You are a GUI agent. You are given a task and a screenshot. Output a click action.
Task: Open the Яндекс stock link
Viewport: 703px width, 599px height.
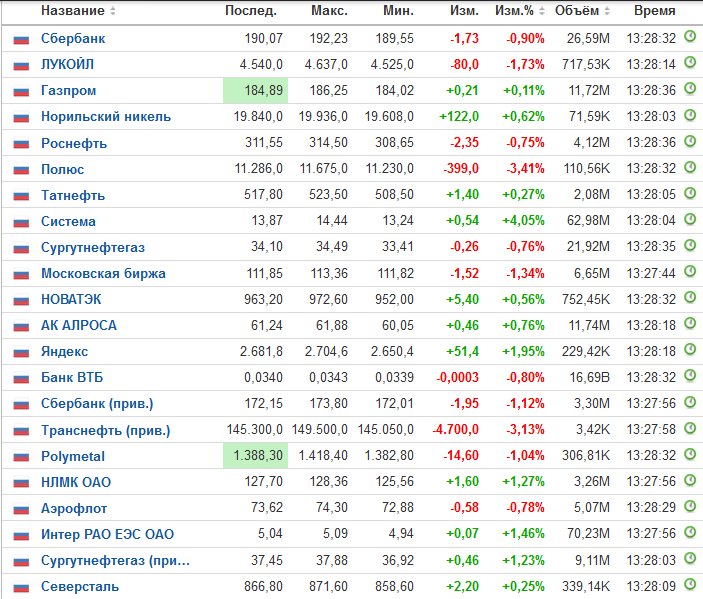pos(65,351)
